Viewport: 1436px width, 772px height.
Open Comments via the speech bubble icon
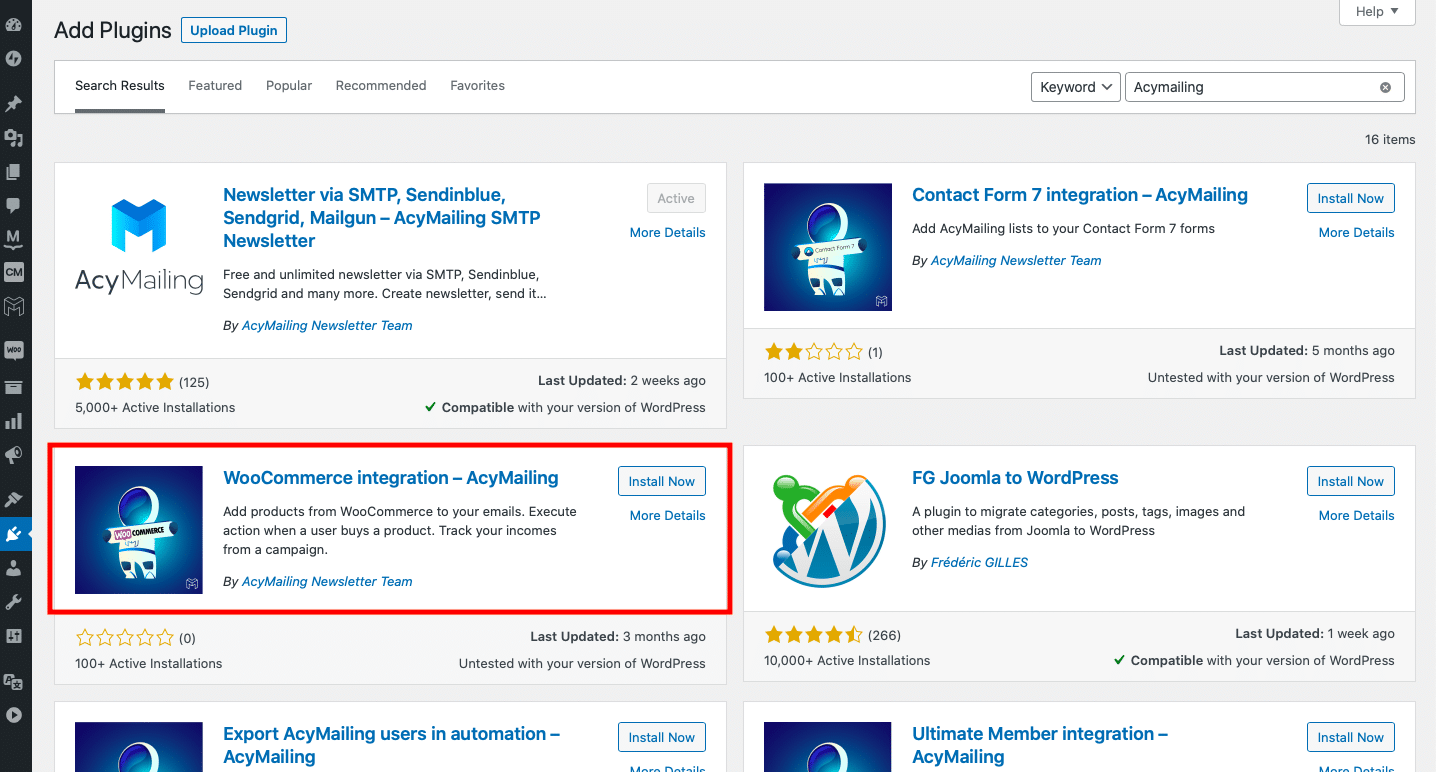14,205
